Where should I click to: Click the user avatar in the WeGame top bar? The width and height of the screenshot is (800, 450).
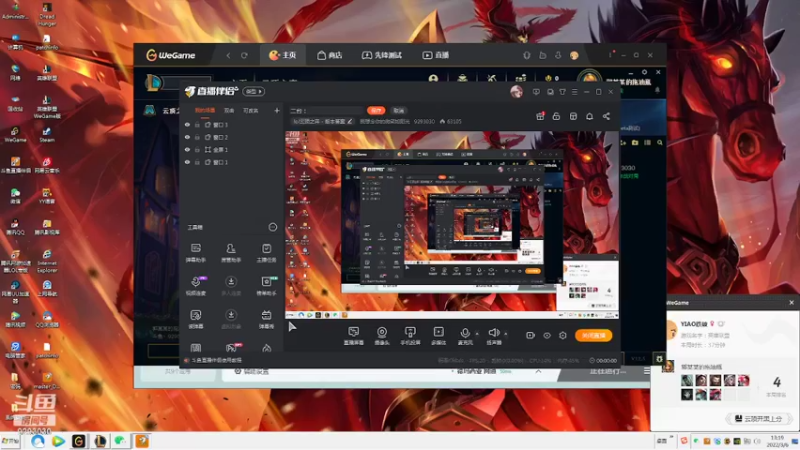tap(574, 55)
